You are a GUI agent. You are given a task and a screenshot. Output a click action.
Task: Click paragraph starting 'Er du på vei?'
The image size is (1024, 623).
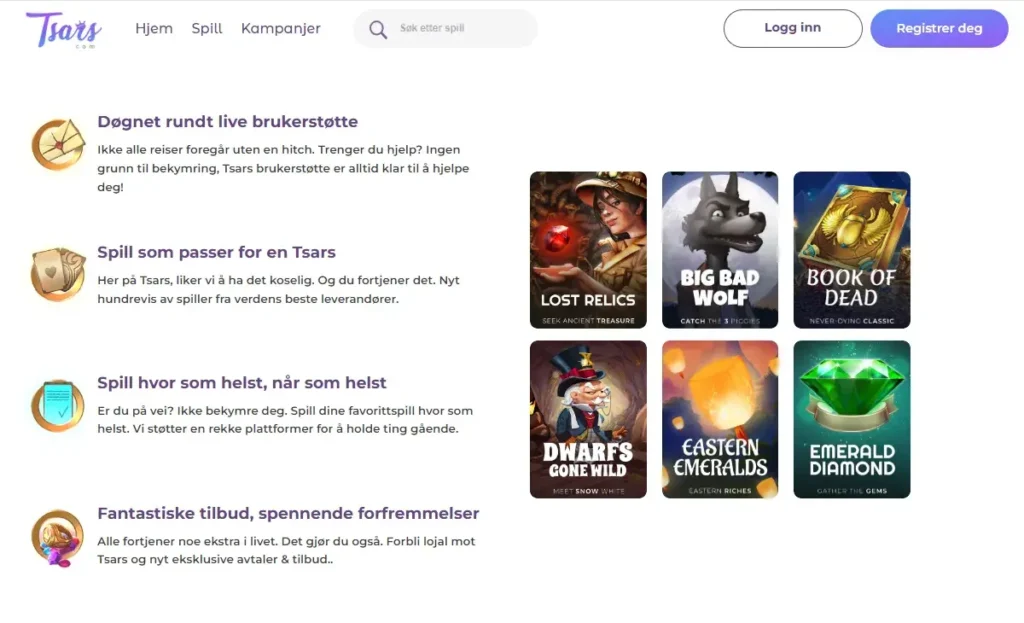point(285,420)
